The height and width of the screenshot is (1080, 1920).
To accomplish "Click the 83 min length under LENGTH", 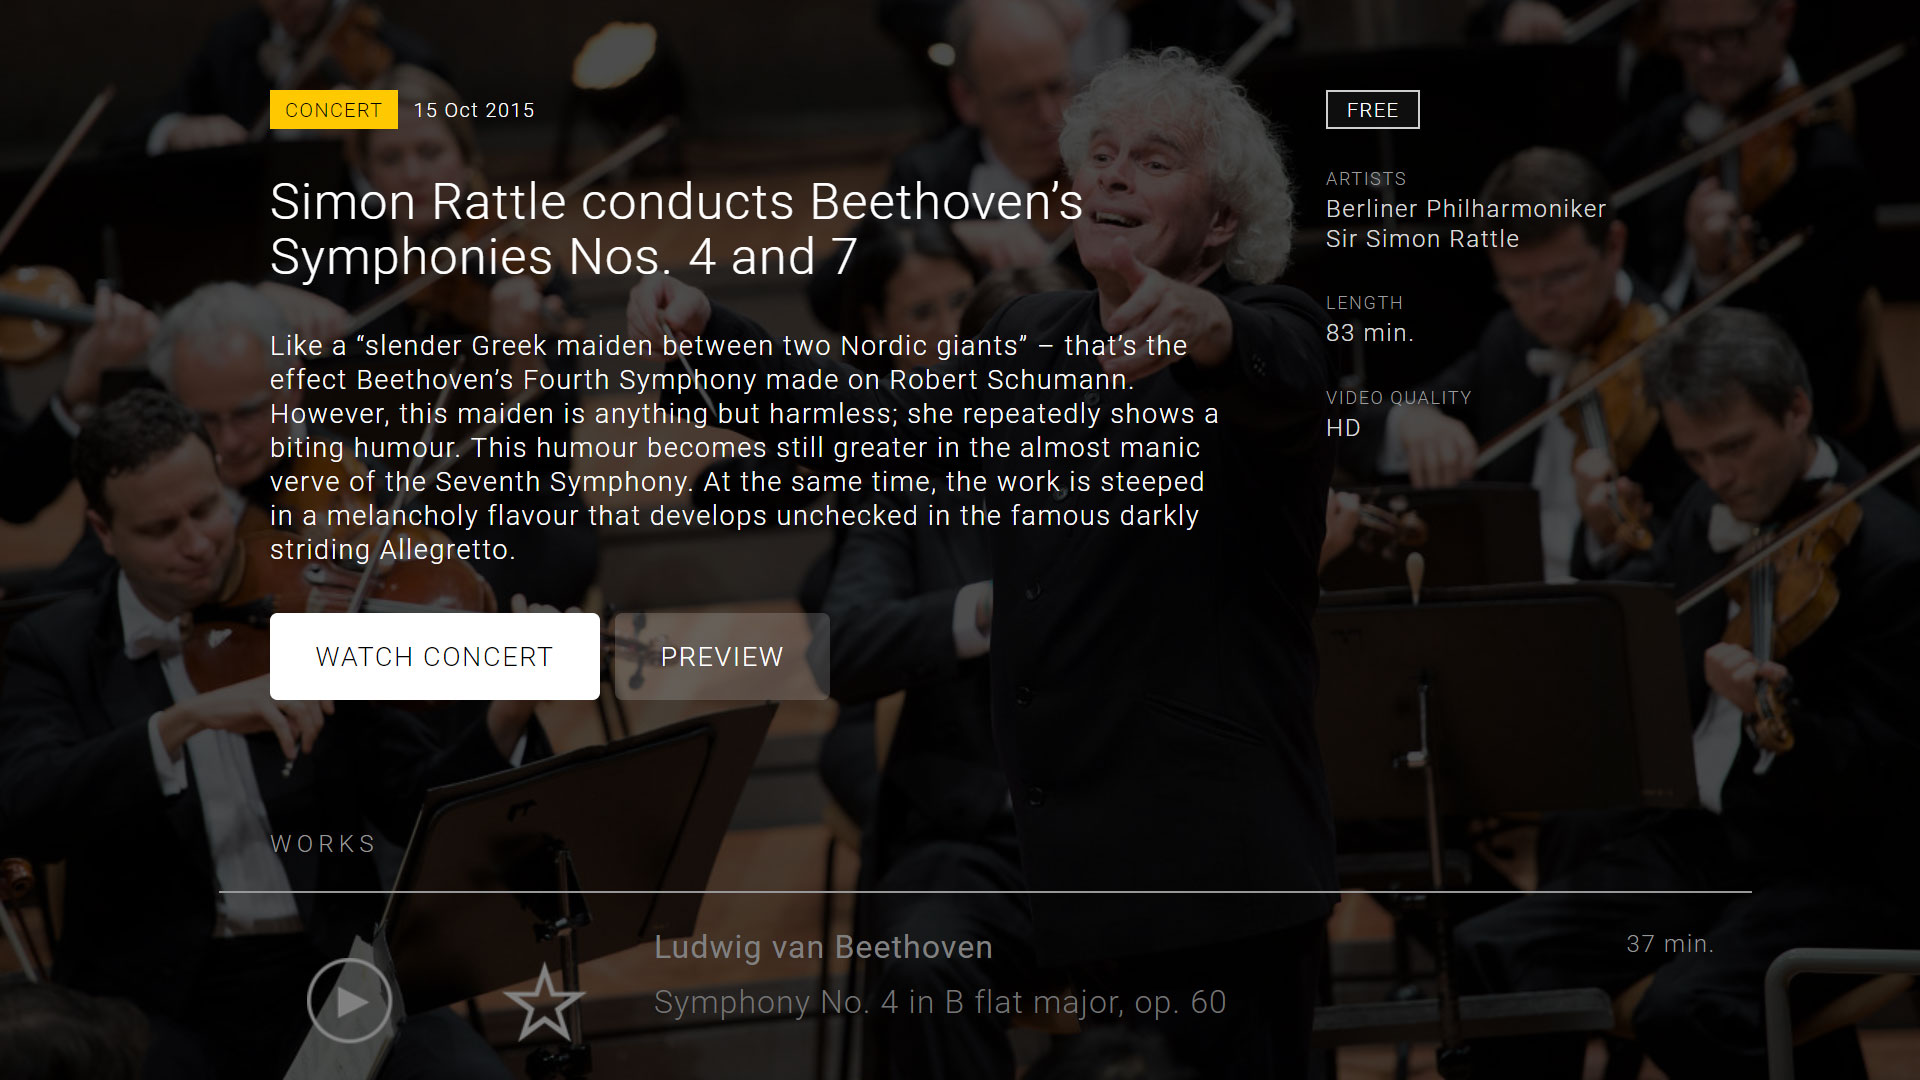I will (1370, 333).
